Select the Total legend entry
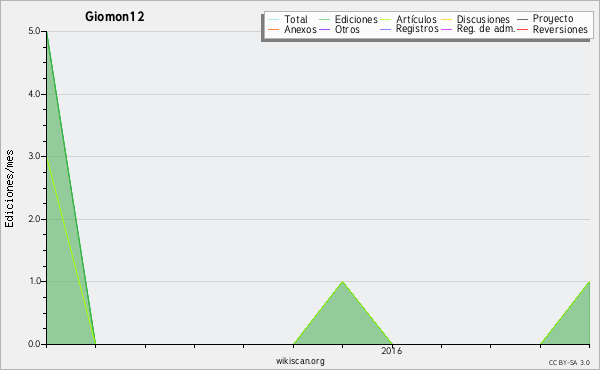The height and width of the screenshot is (370, 600). (296, 19)
